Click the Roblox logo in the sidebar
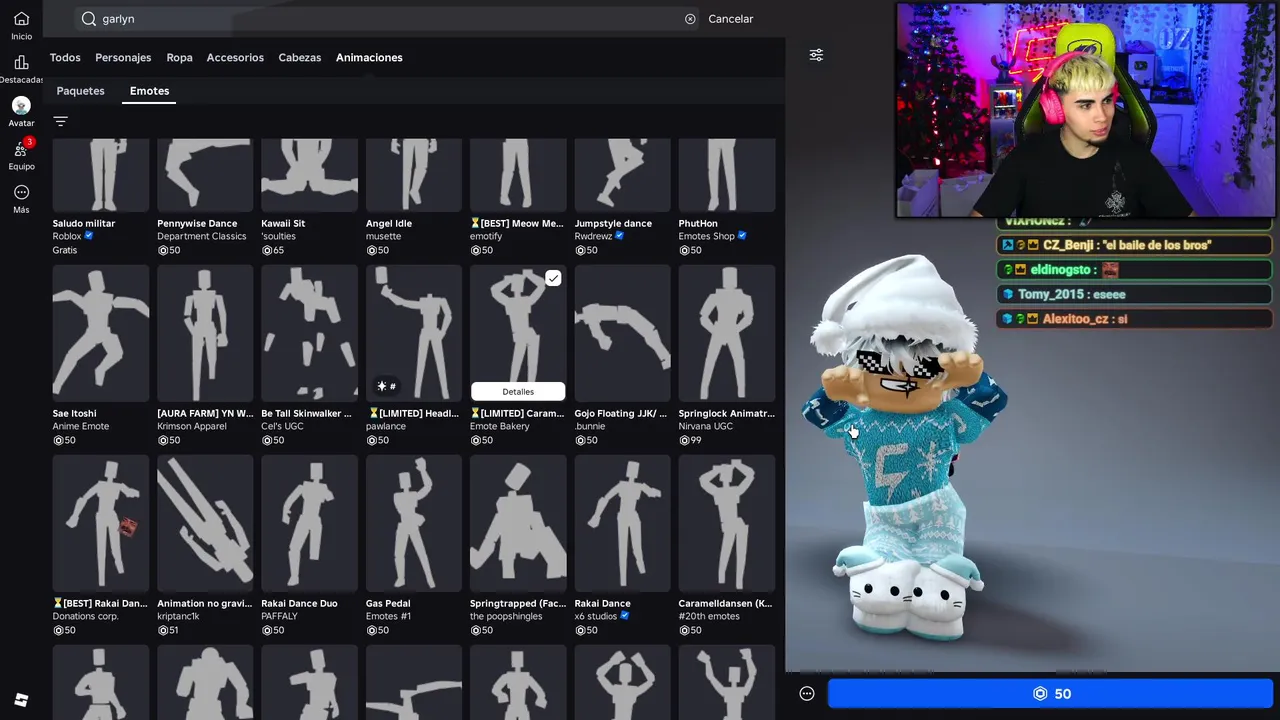 (21, 700)
